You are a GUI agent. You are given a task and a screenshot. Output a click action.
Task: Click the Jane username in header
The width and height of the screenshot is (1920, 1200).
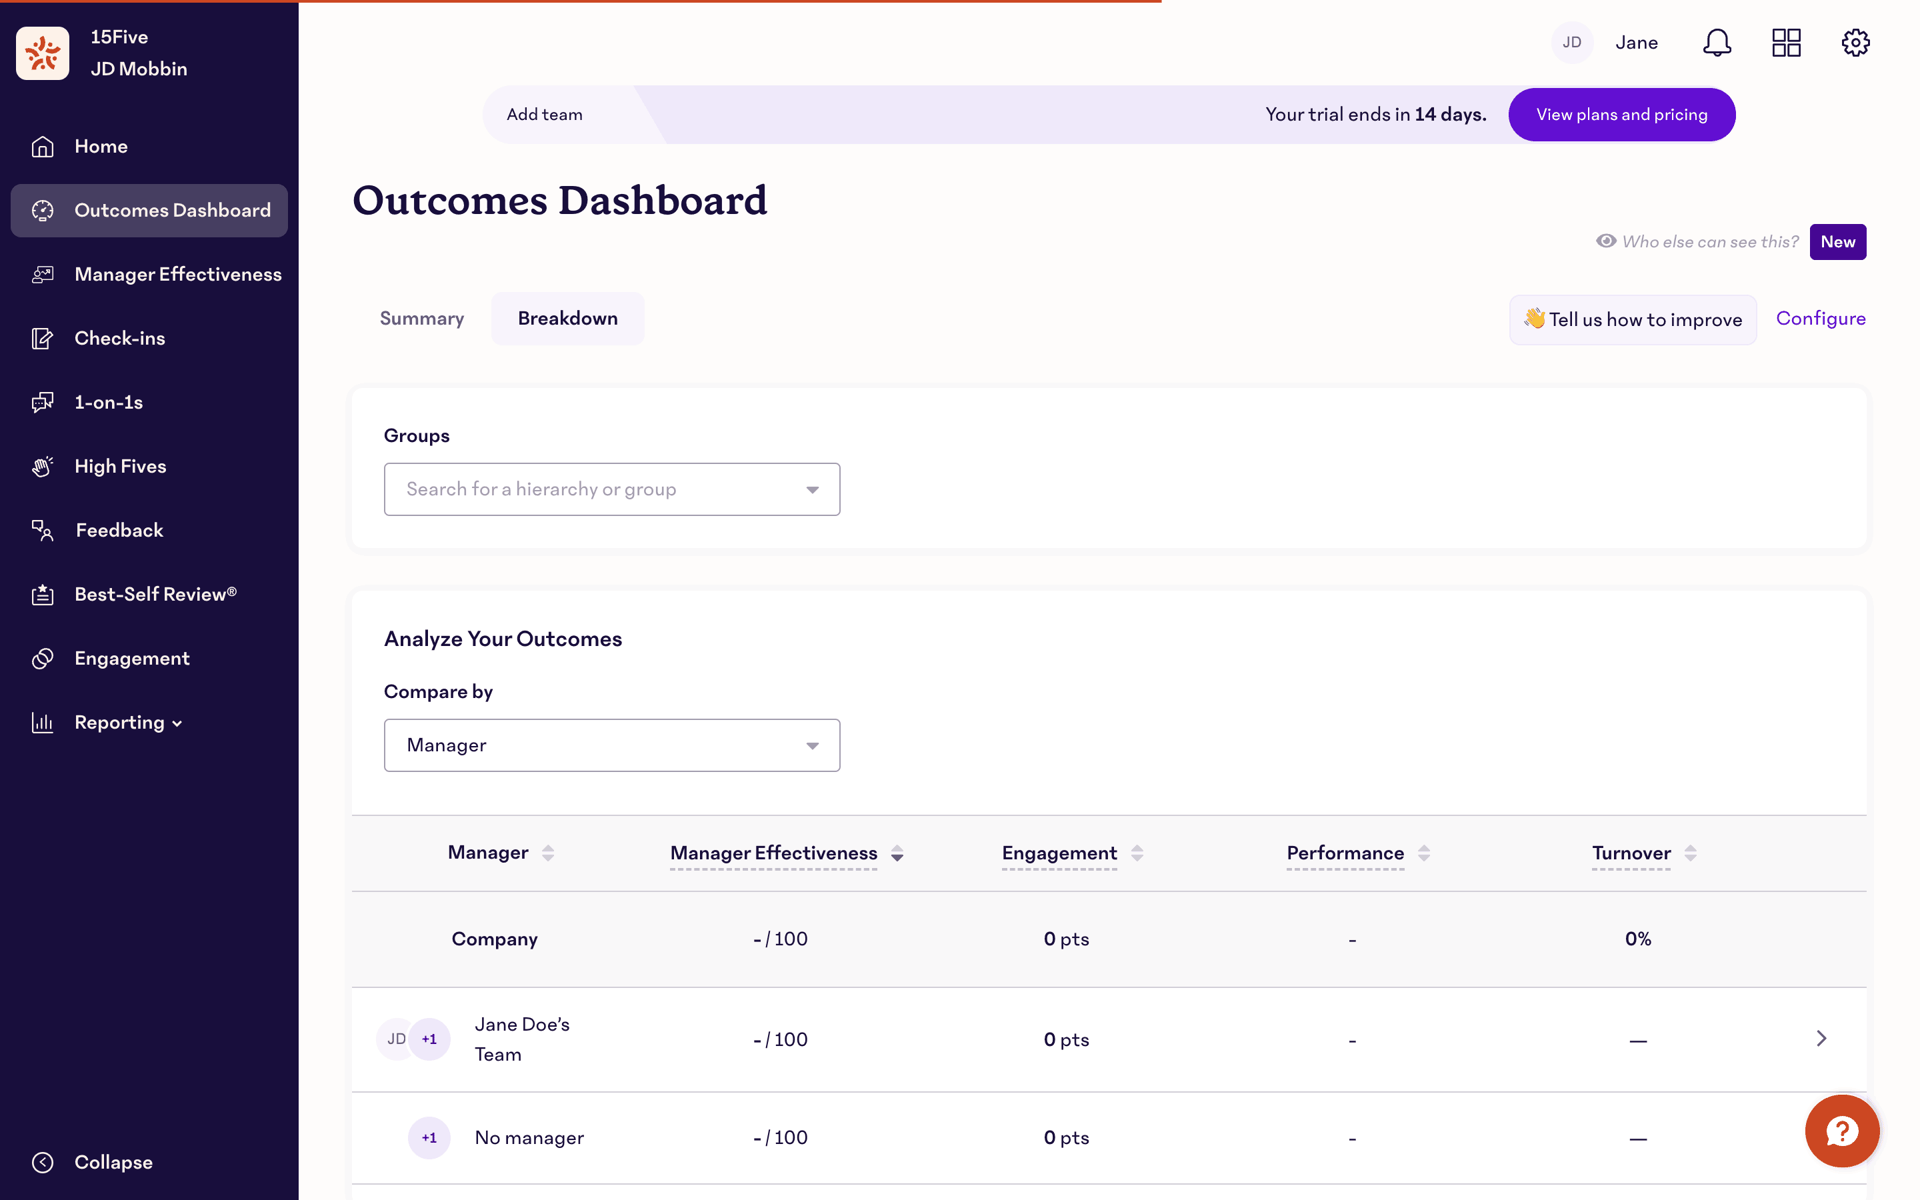point(1636,42)
